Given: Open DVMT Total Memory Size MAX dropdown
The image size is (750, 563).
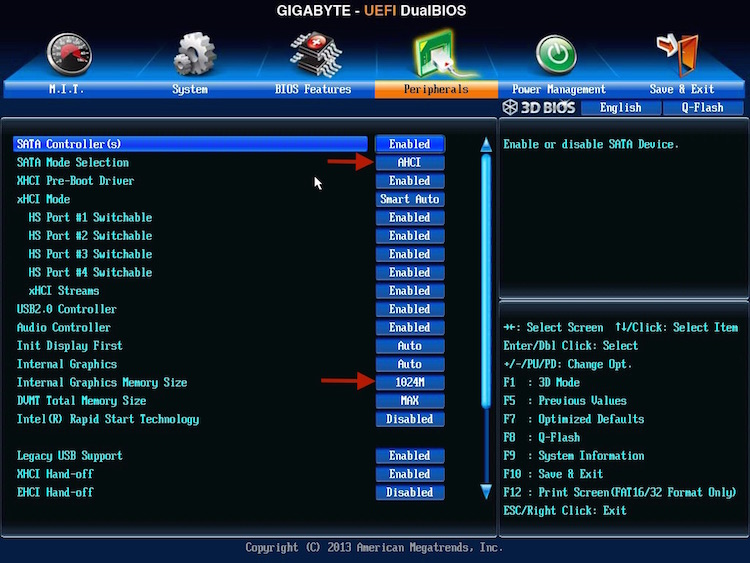Looking at the screenshot, I should click(x=410, y=401).
